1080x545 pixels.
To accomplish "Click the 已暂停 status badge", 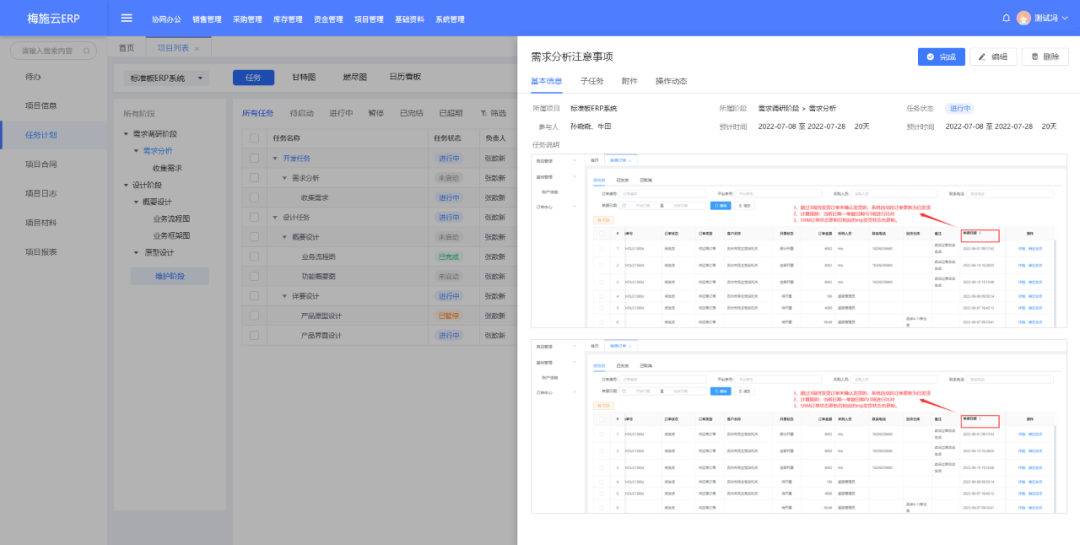I will point(448,316).
